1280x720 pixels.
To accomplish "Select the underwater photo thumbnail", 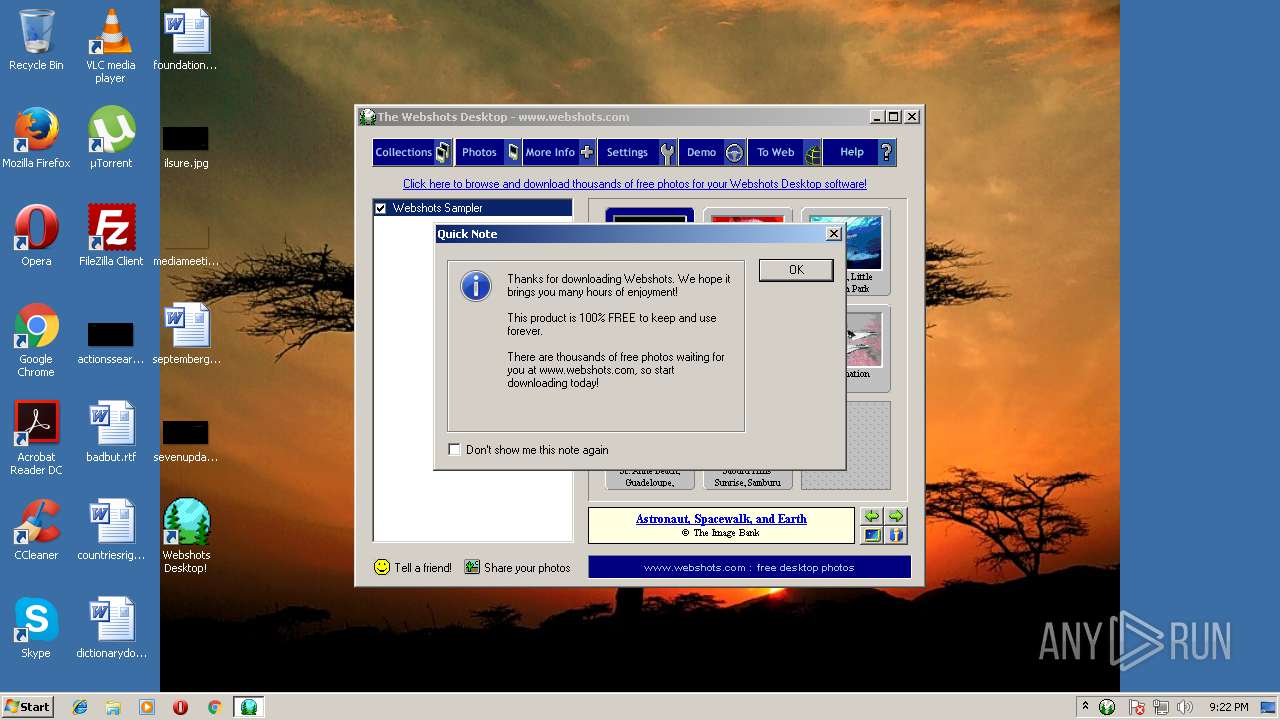I will point(845,250).
